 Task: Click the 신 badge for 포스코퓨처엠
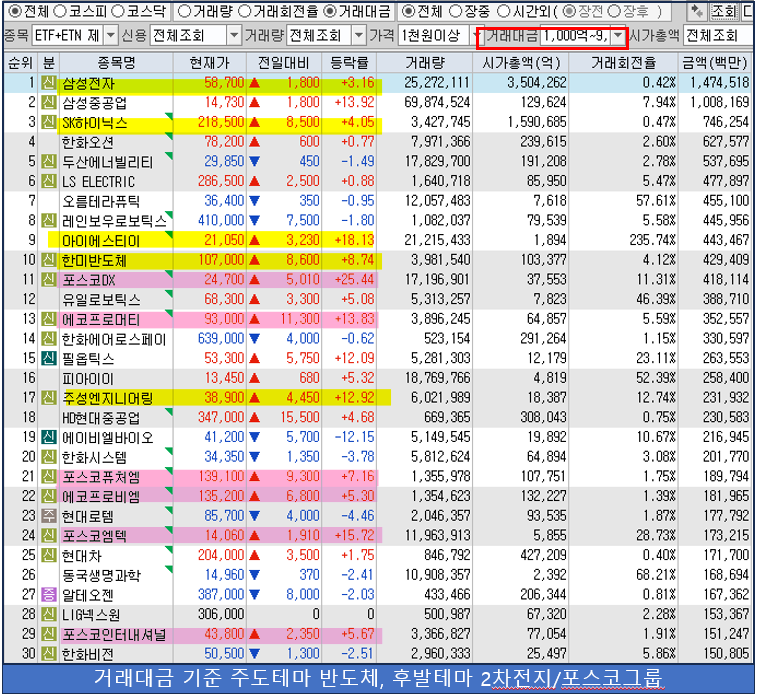(48, 477)
